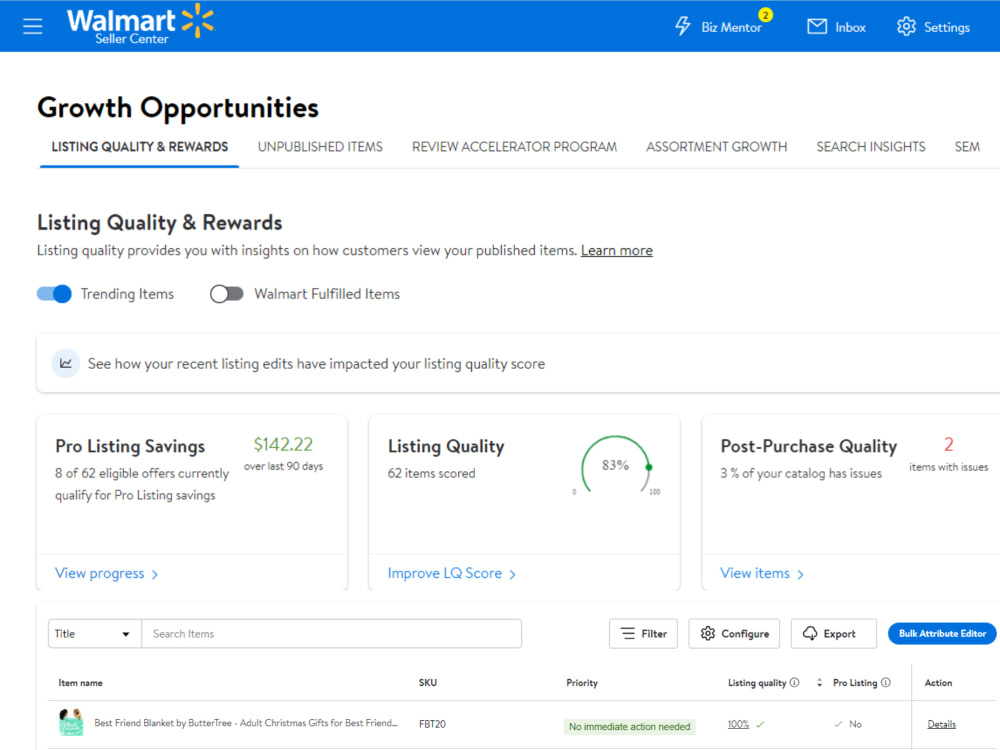The image size is (1000, 750).
Task: Open Improve LQ Score link
Action: (452, 573)
